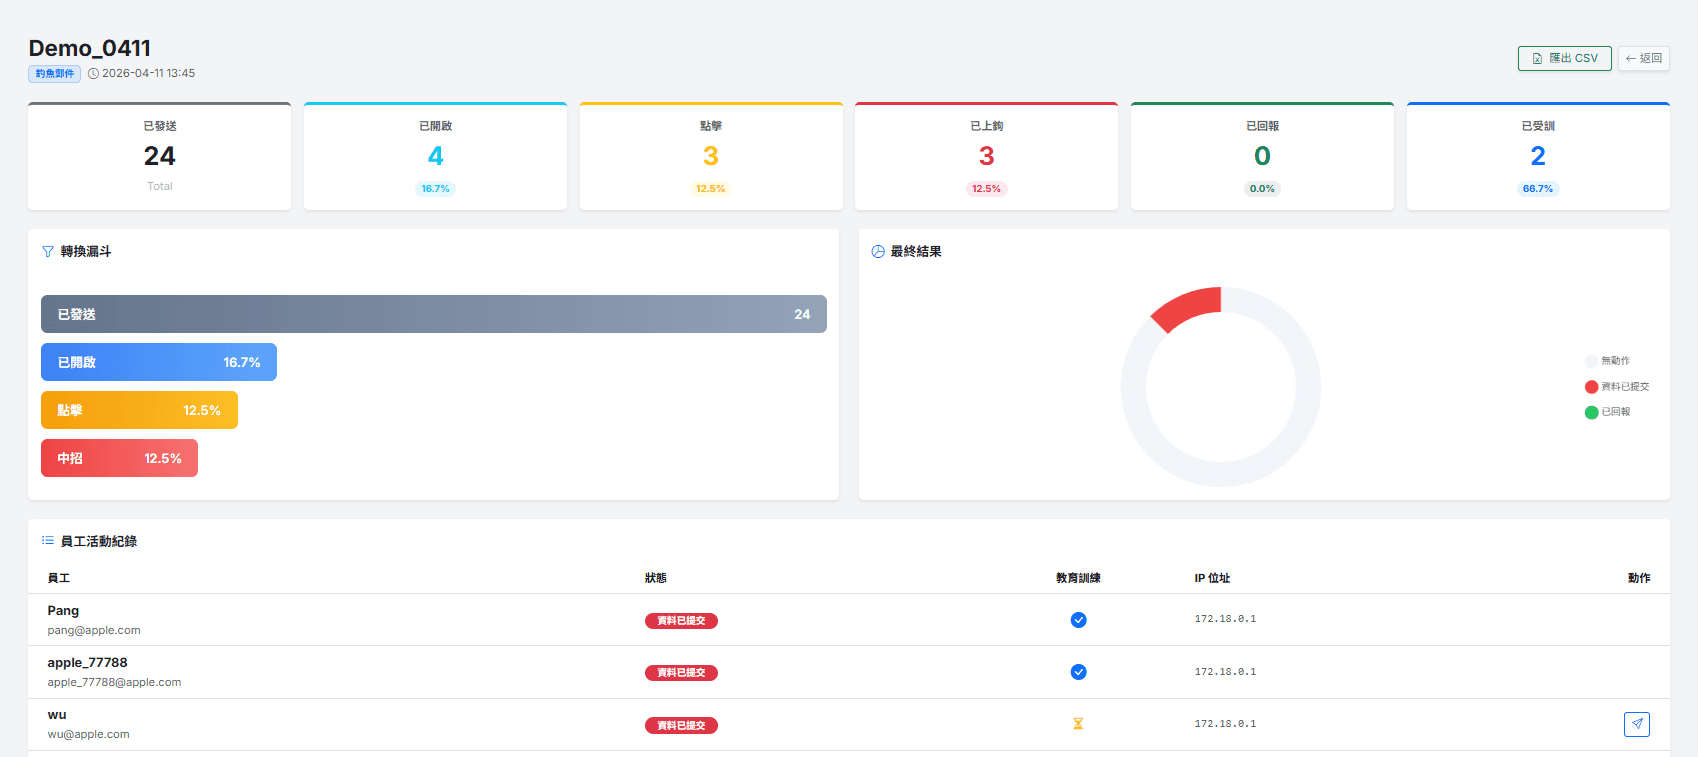The height and width of the screenshot is (757, 1698).
Task: Toggle the 資料已提交 legend entry
Action: [1617, 387]
